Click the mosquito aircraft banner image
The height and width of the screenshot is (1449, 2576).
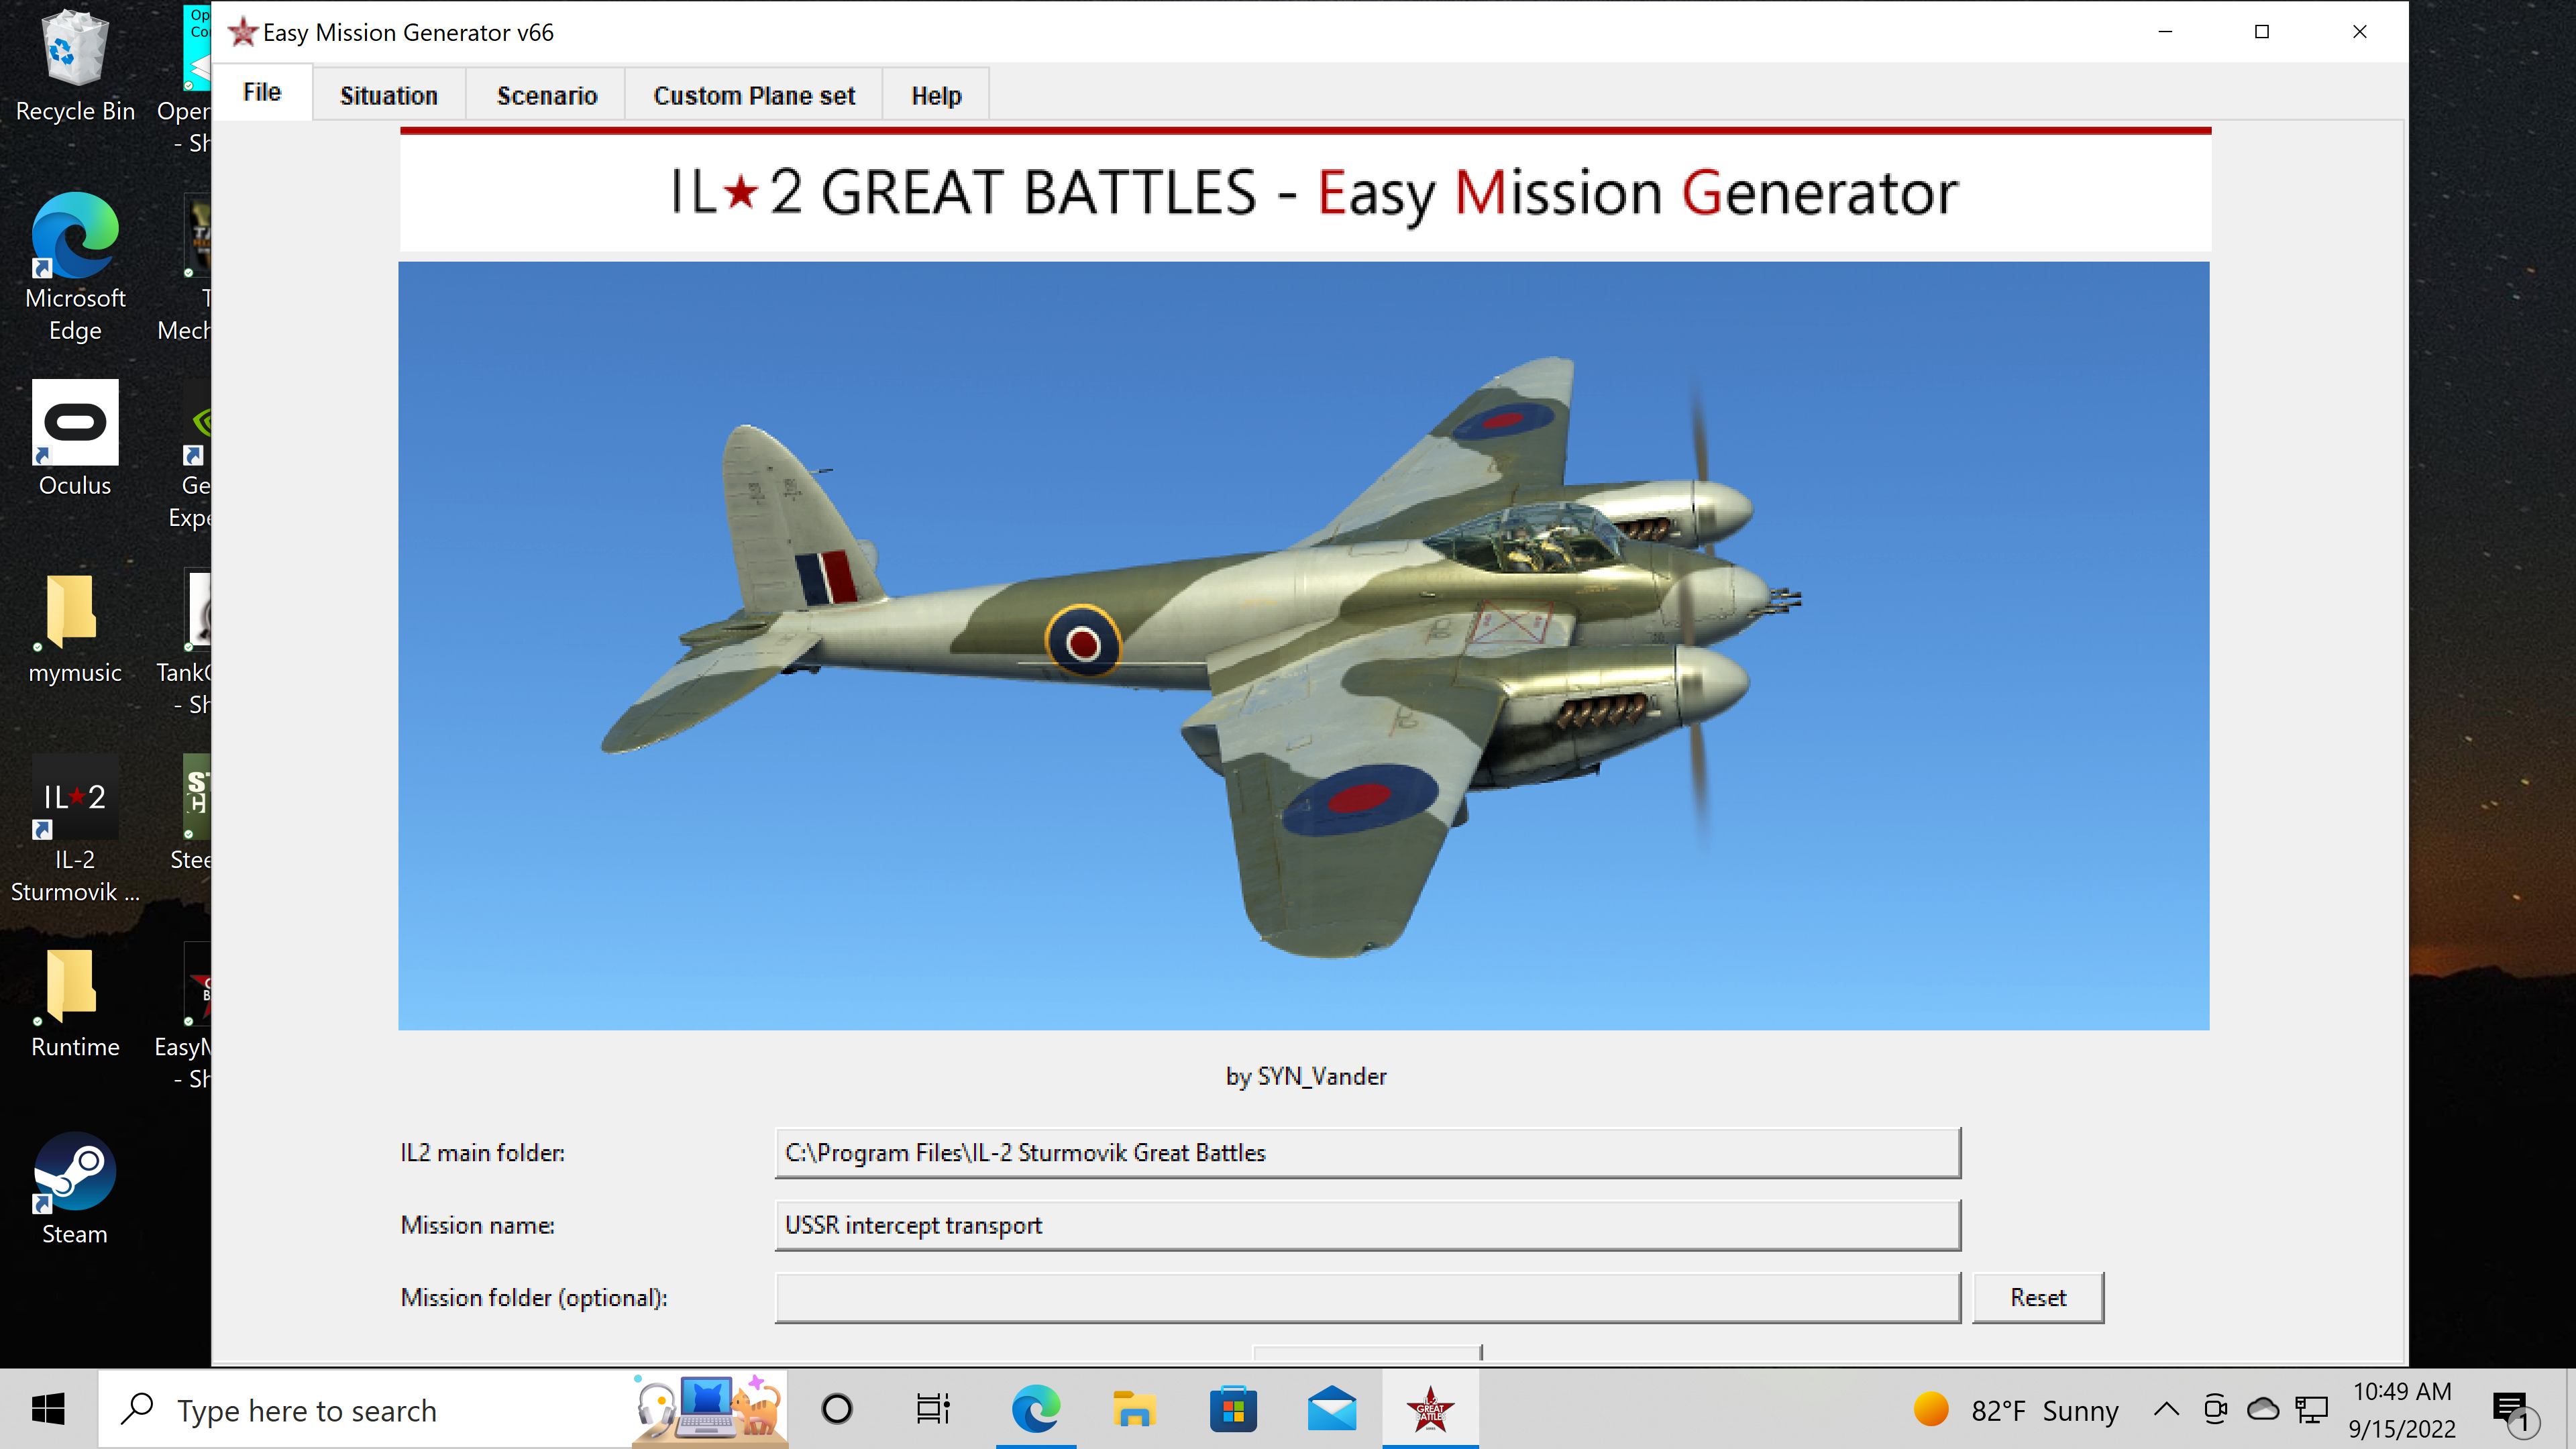[1304, 646]
